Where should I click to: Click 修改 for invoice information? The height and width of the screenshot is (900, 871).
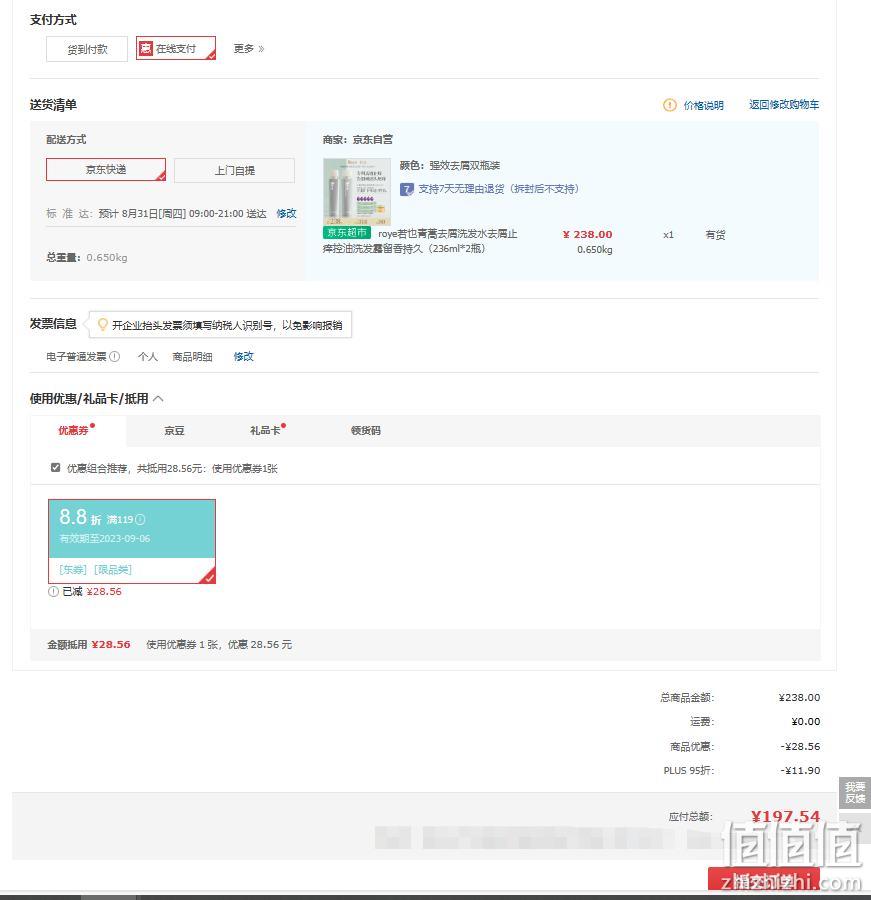pos(243,356)
